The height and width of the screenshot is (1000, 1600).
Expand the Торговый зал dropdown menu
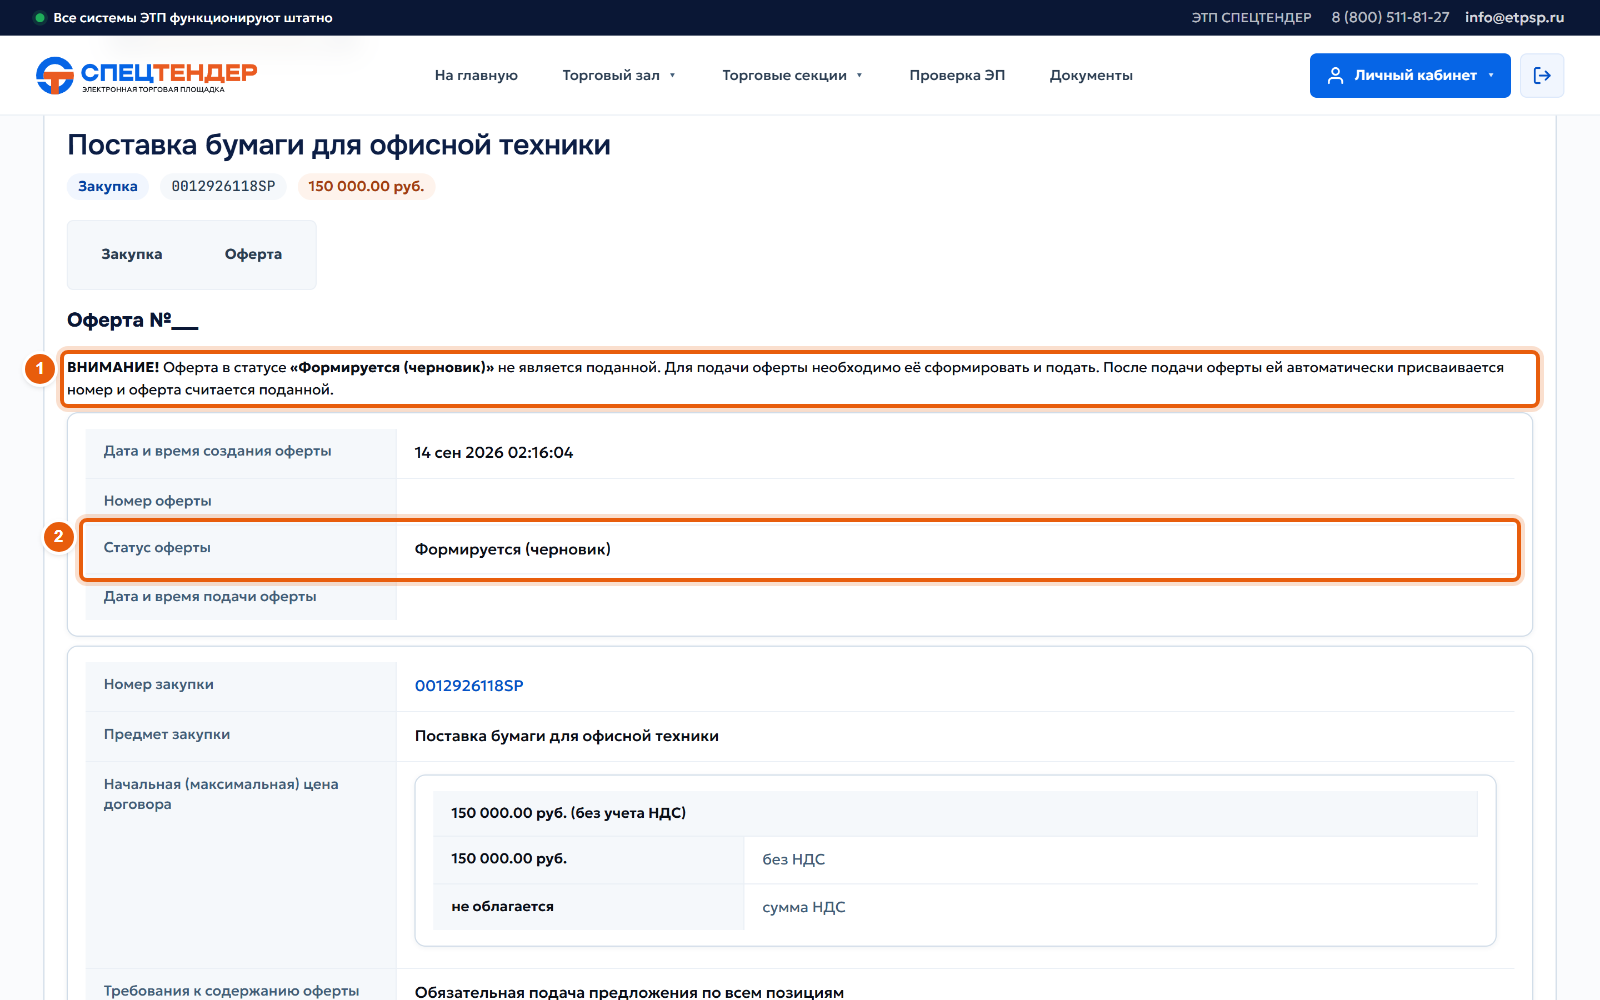point(619,75)
